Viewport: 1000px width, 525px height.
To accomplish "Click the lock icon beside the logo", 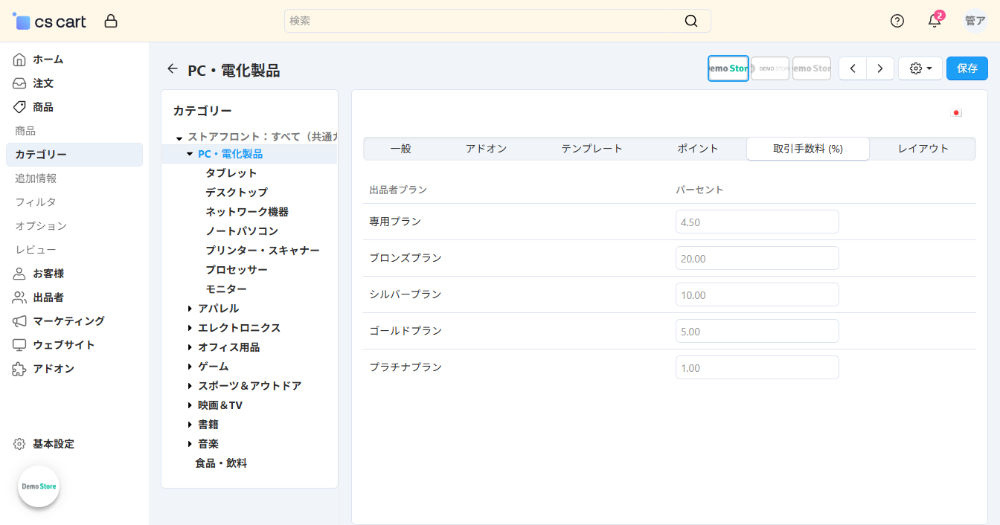I will point(111,21).
